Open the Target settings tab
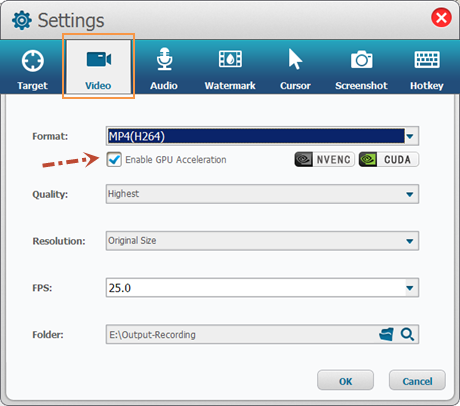460x406 pixels. tap(32, 69)
